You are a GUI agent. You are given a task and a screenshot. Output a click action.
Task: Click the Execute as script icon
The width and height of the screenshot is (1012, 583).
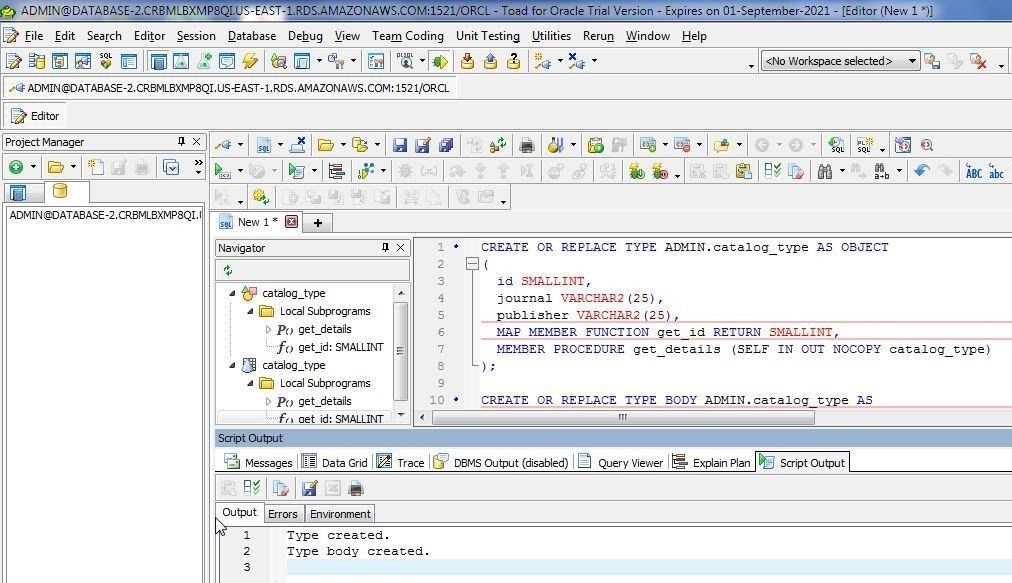pos(297,171)
